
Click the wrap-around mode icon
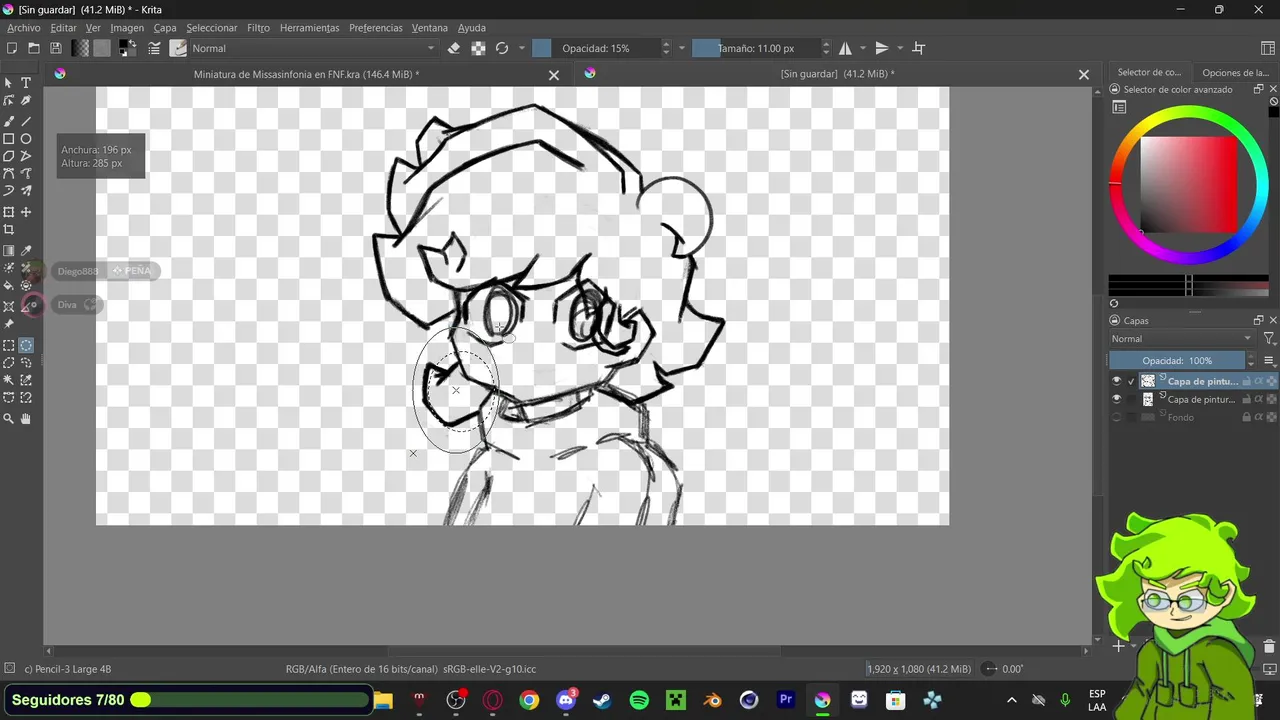(919, 48)
